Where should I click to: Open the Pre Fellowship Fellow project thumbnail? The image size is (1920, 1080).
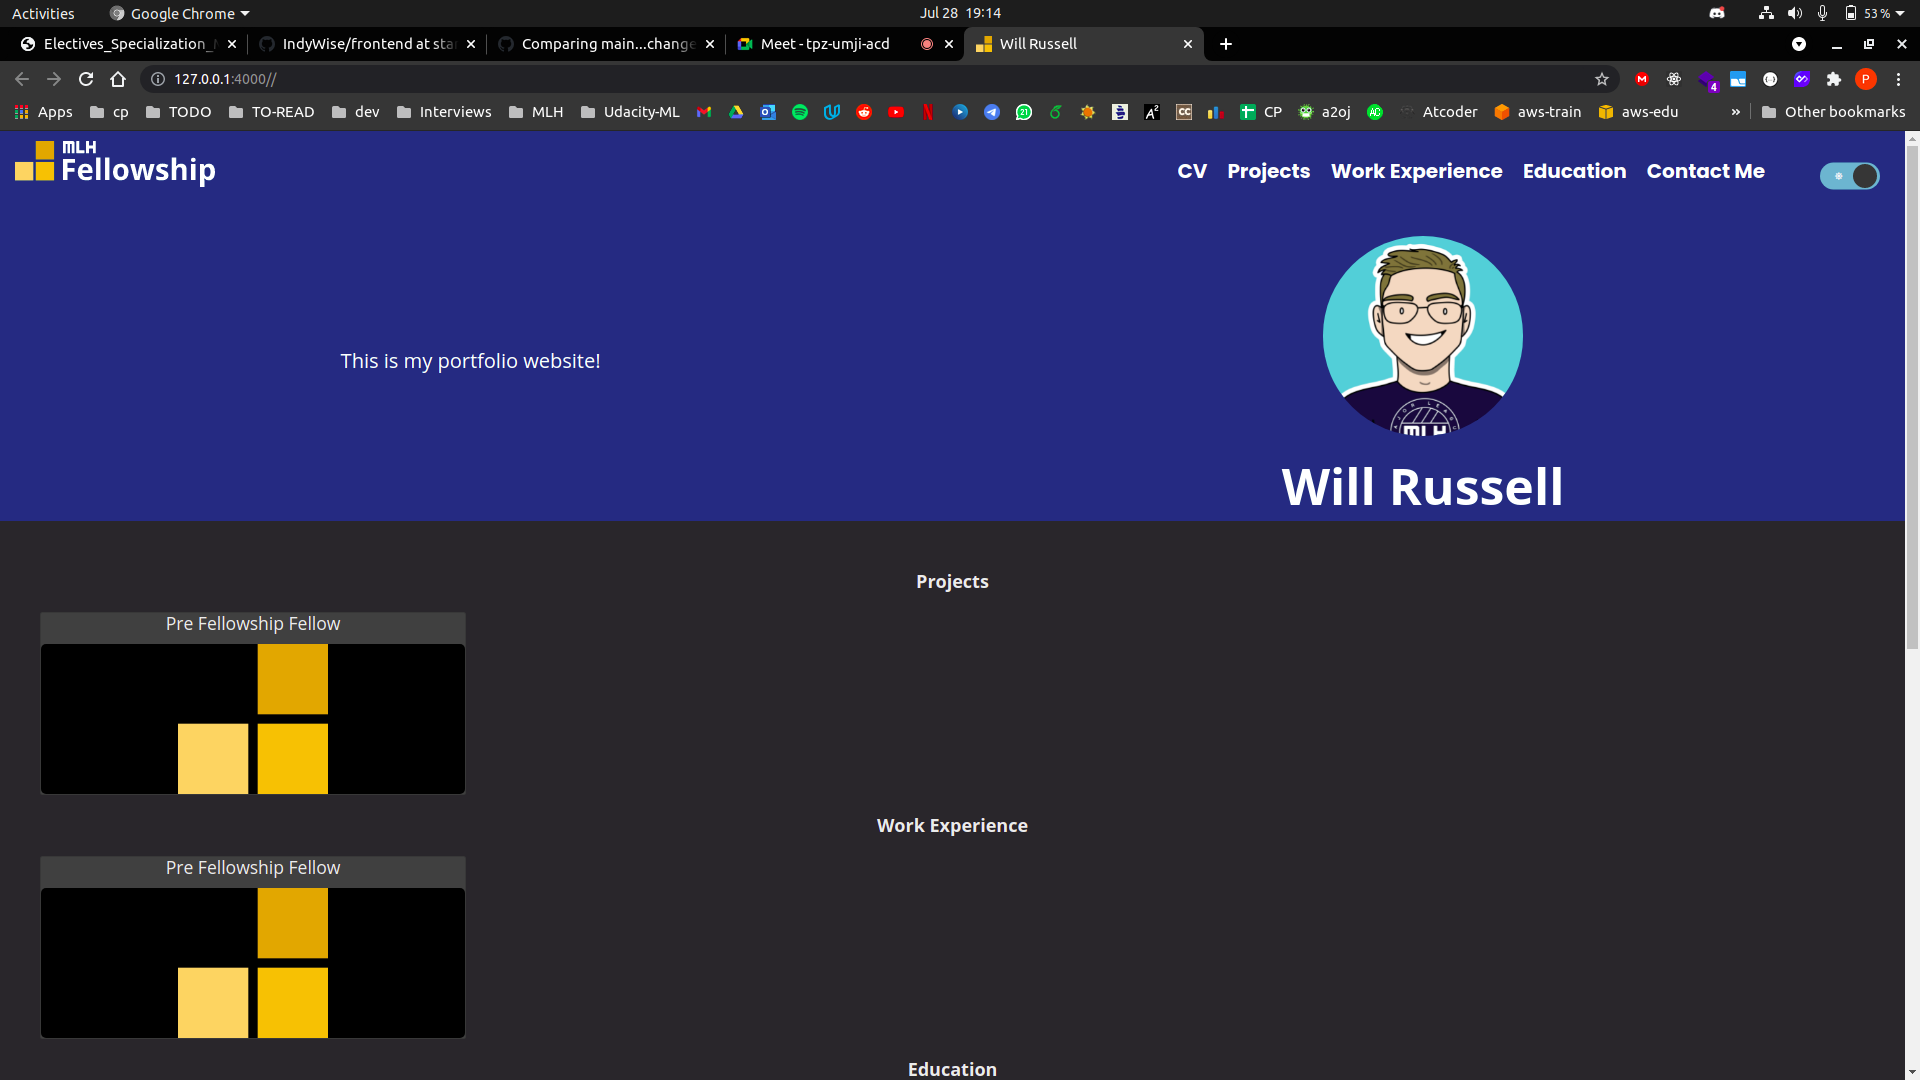coord(253,718)
